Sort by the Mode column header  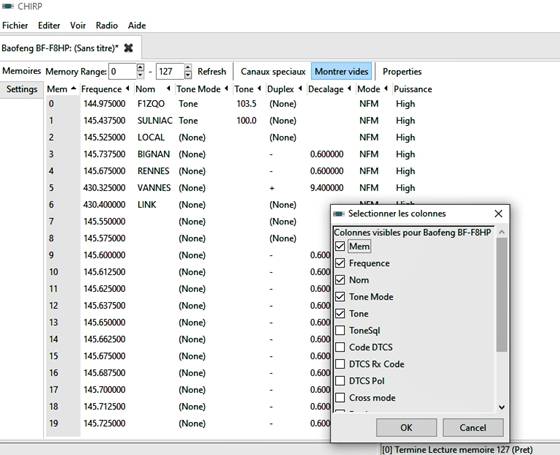372,89
